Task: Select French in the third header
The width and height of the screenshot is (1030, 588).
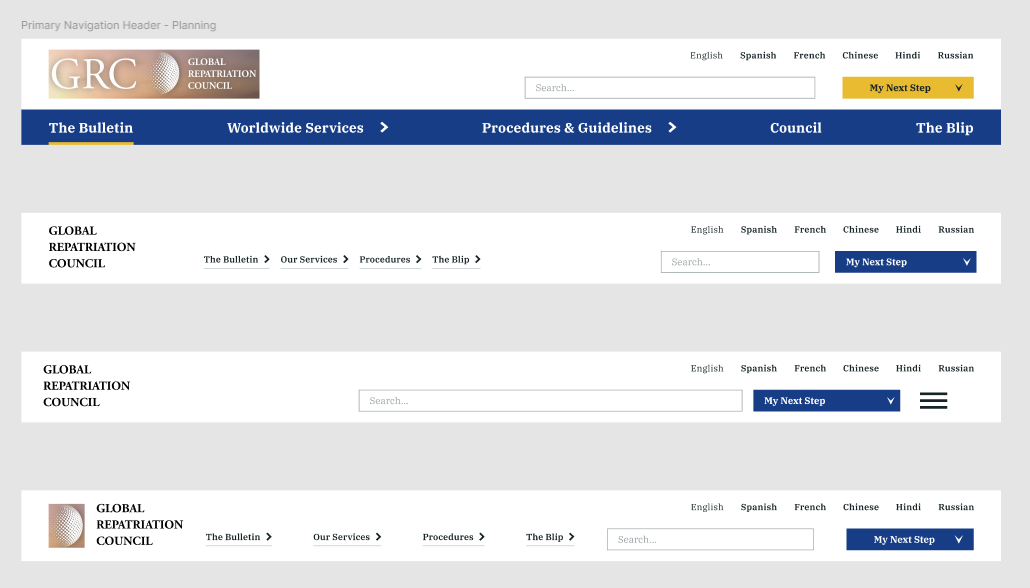Action: click(810, 368)
